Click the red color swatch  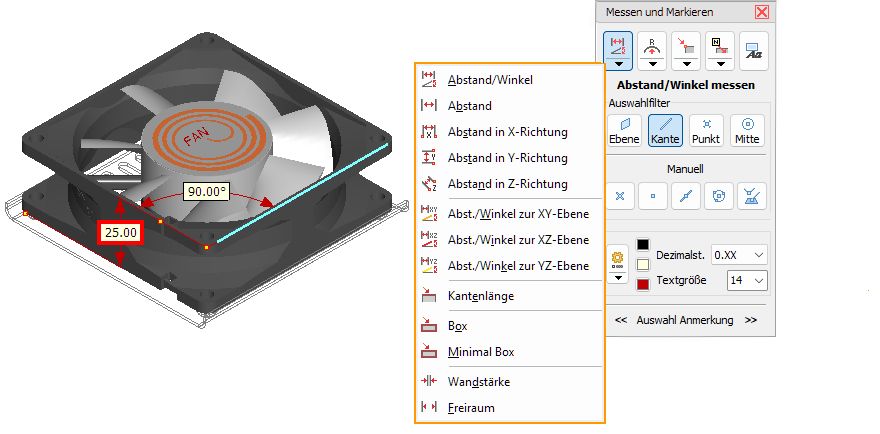(x=643, y=285)
